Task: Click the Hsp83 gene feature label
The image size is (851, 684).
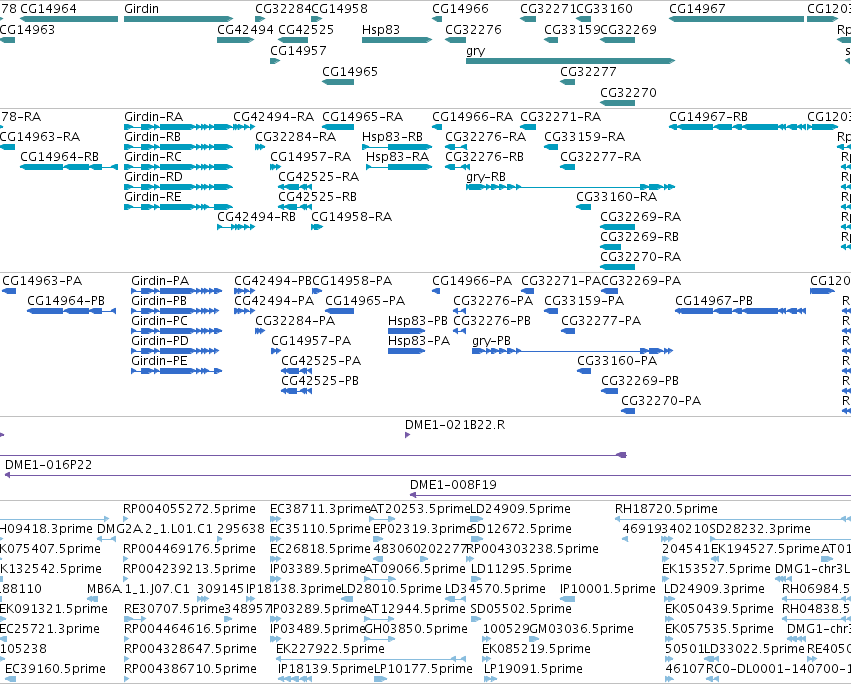Action: 380,29
